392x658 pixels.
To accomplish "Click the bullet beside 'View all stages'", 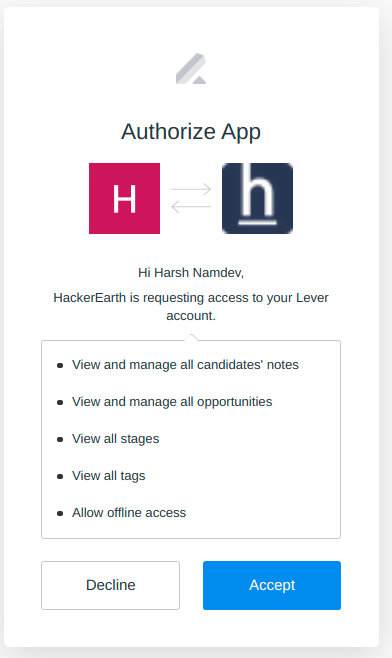I will tap(60, 439).
